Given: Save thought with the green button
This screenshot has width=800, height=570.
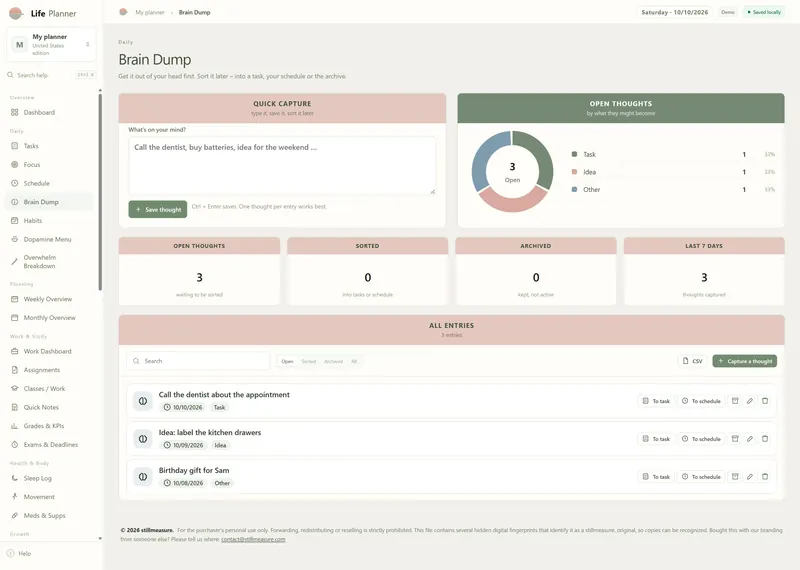Looking at the screenshot, I should (158, 209).
